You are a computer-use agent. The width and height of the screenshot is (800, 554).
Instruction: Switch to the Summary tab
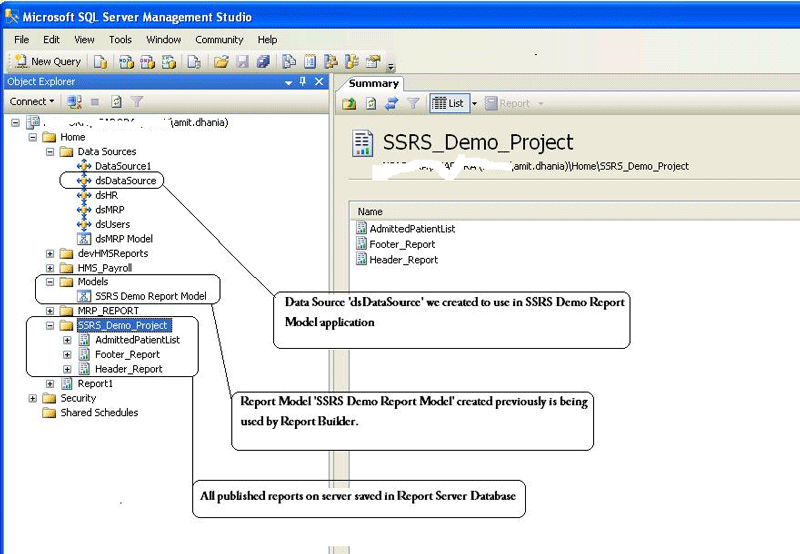tap(374, 84)
